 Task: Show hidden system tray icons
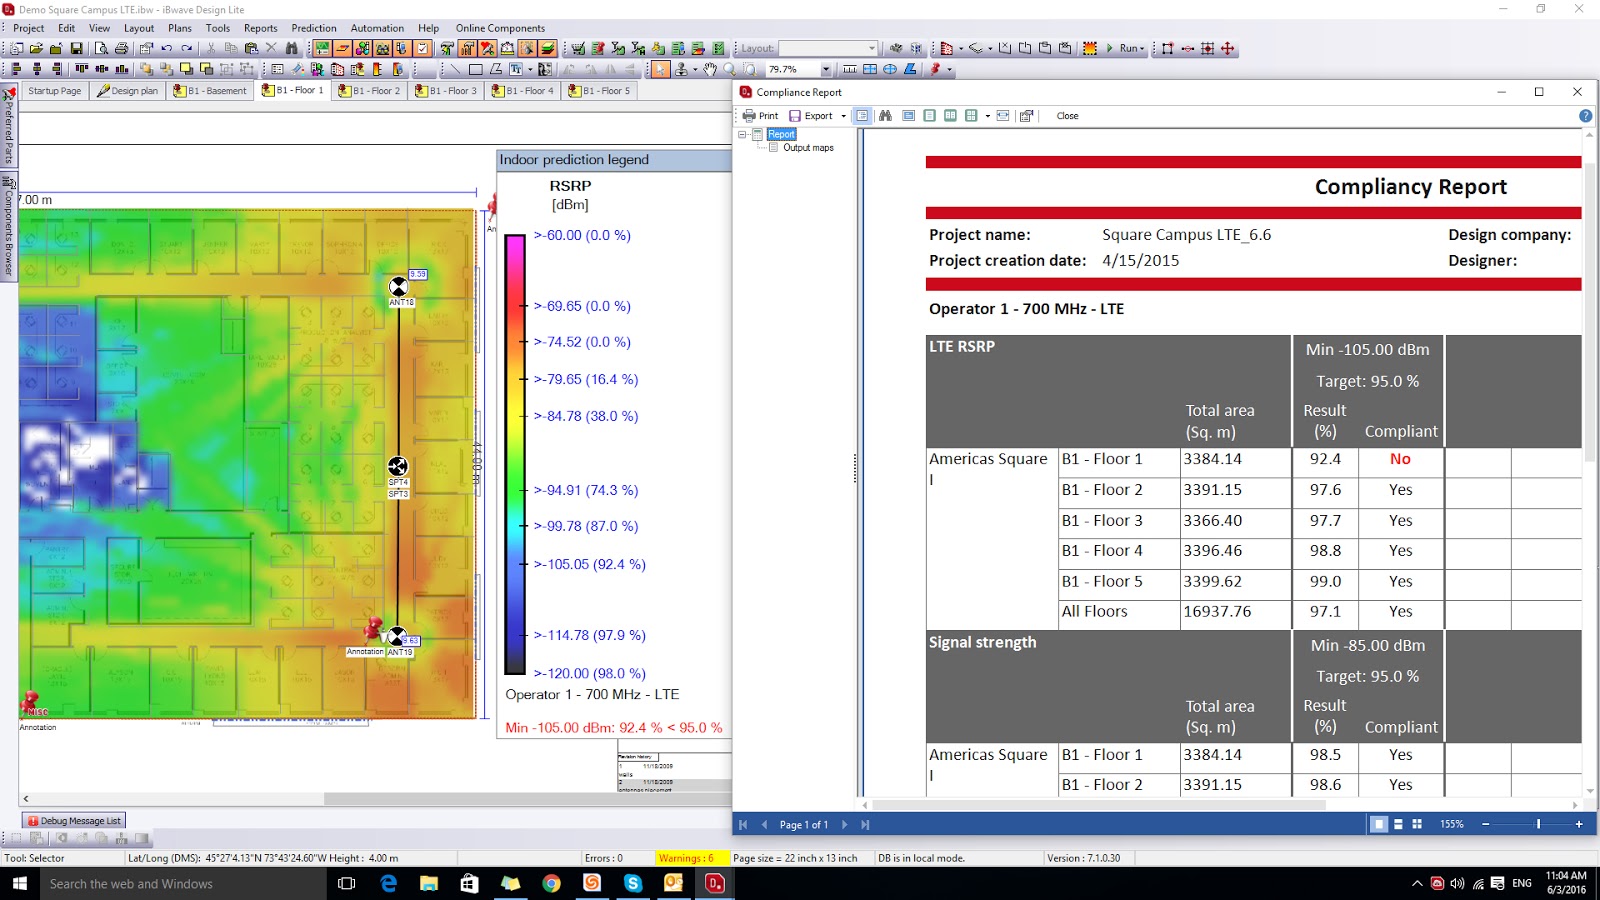click(1417, 884)
